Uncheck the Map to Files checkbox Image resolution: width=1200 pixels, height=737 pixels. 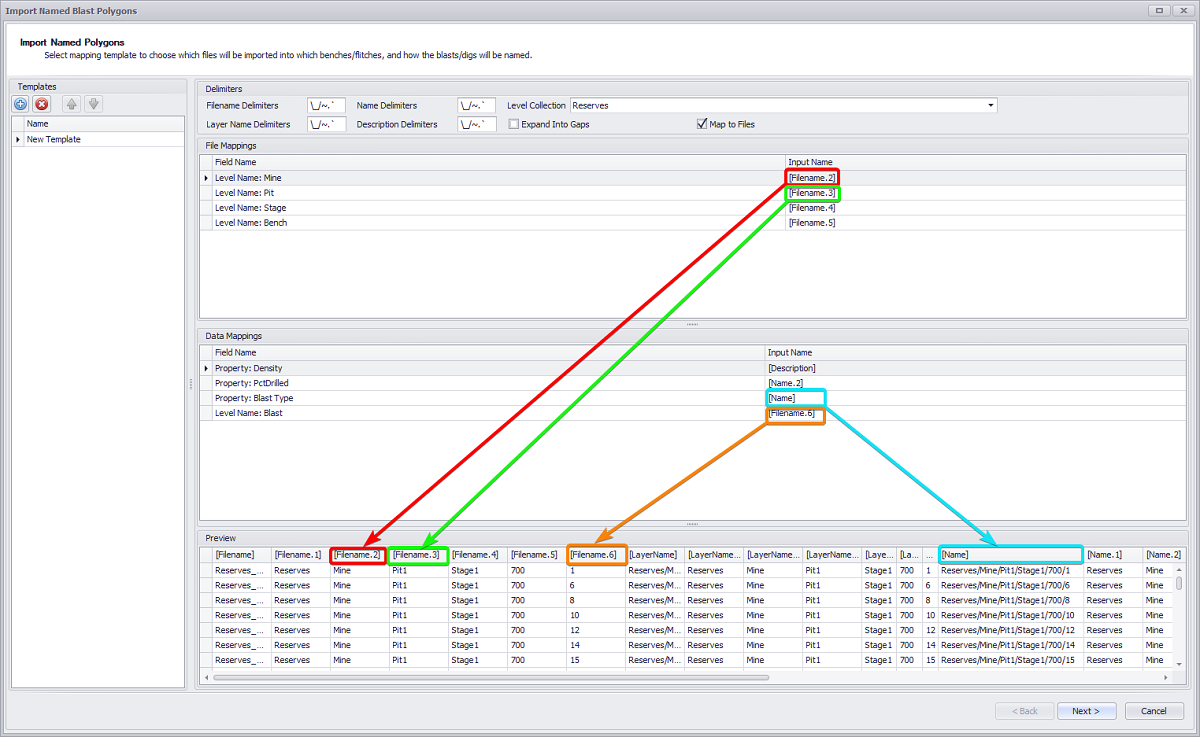pos(702,125)
